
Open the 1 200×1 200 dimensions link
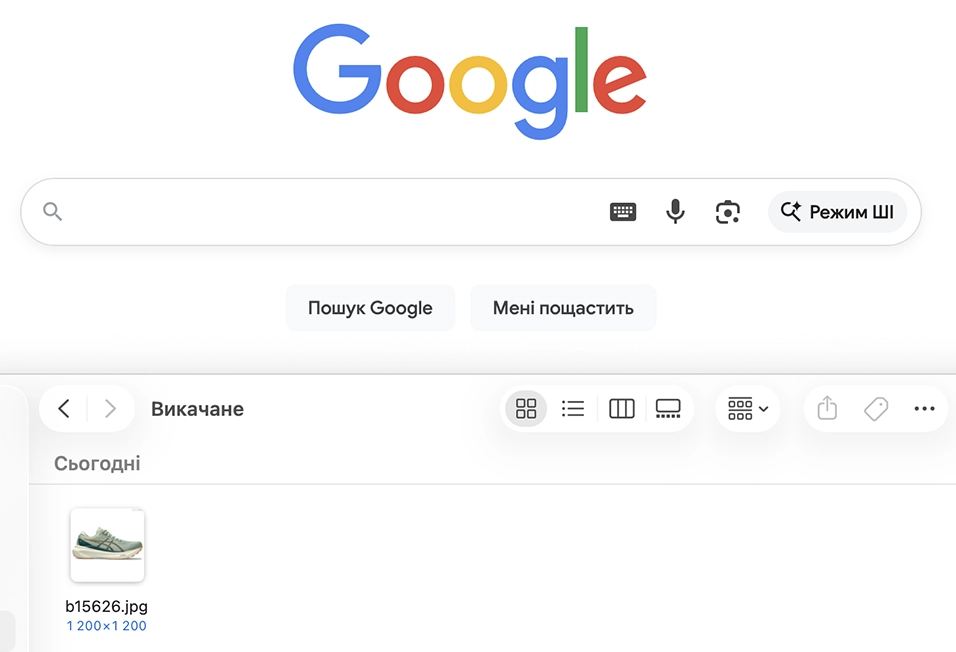click(107, 625)
